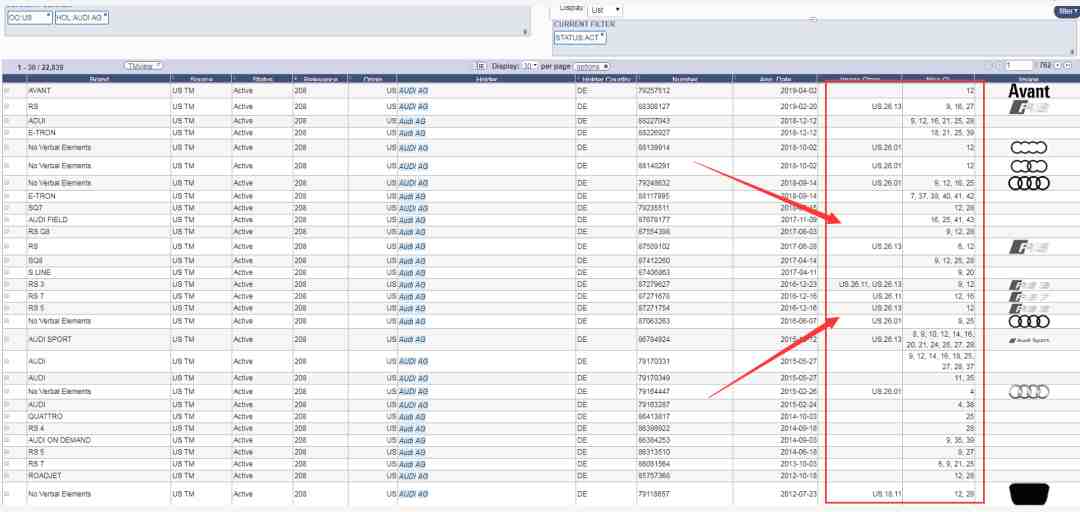Select number cell 79118857
The width and height of the screenshot is (1080, 512).
(x=654, y=493)
